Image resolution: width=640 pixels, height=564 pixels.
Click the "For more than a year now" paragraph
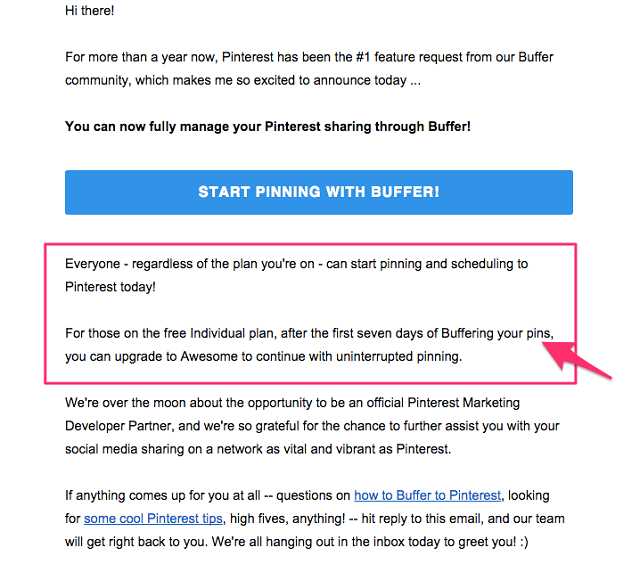coord(140,57)
